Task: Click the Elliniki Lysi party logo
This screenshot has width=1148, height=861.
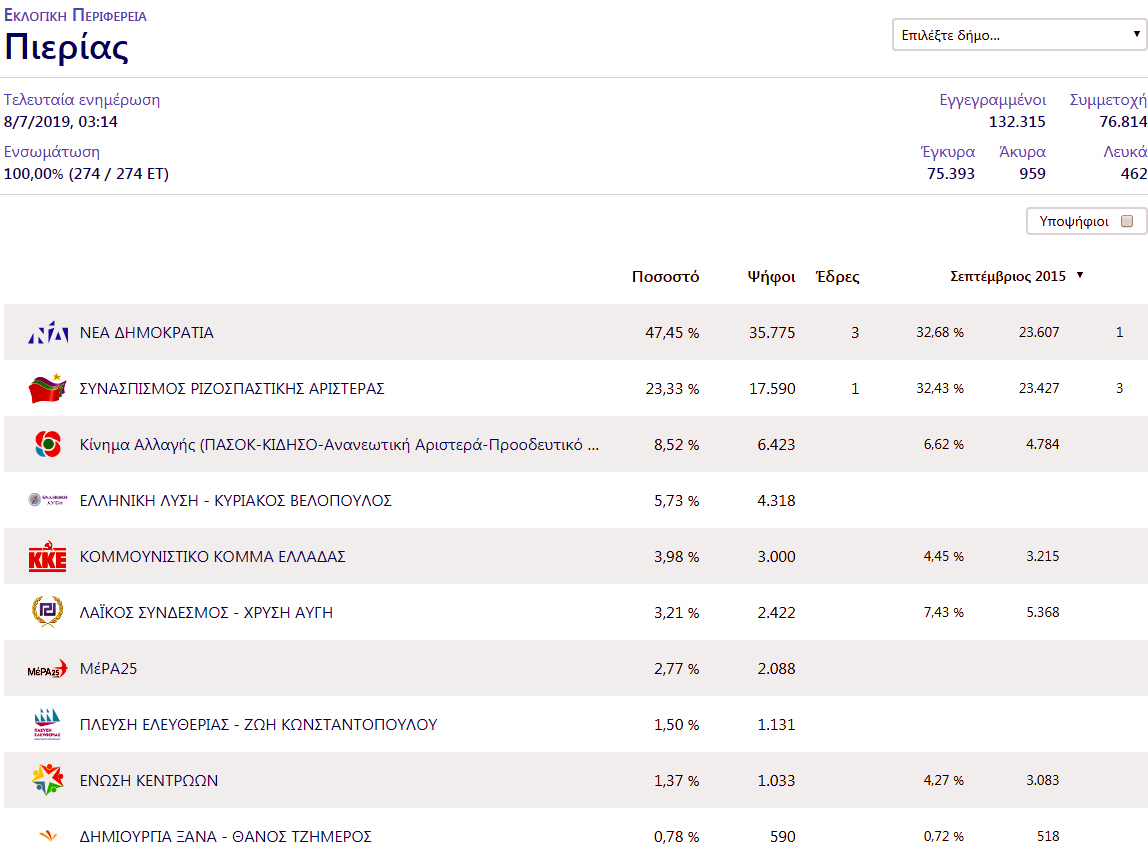Action: pos(48,500)
